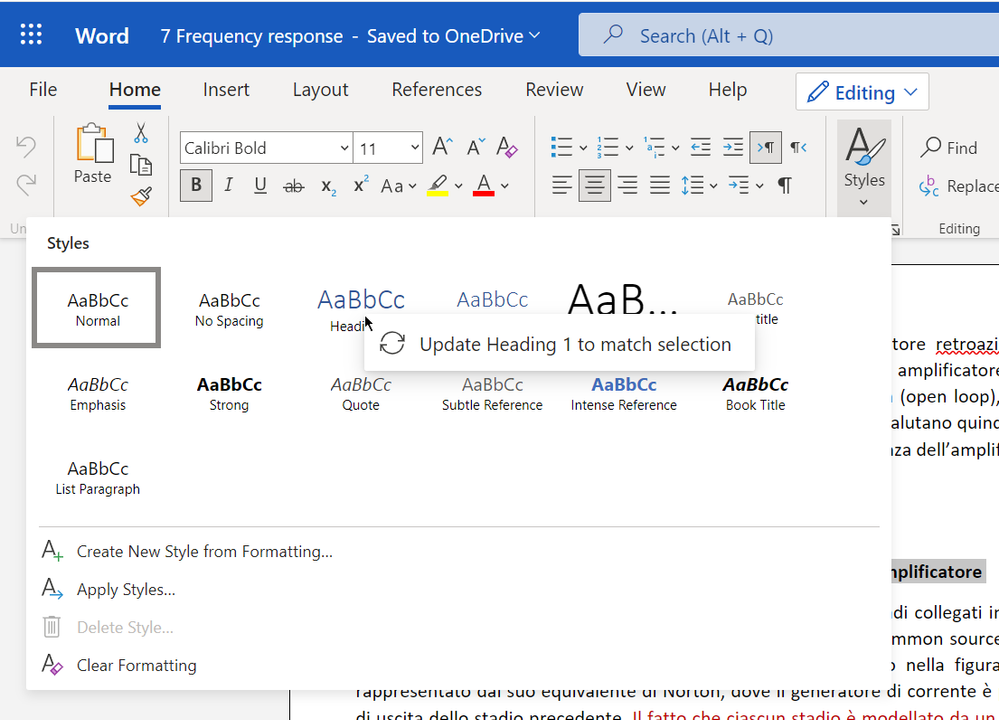Toggle Subscript formatting
This screenshot has height=720, width=999.
click(x=328, y=187)
